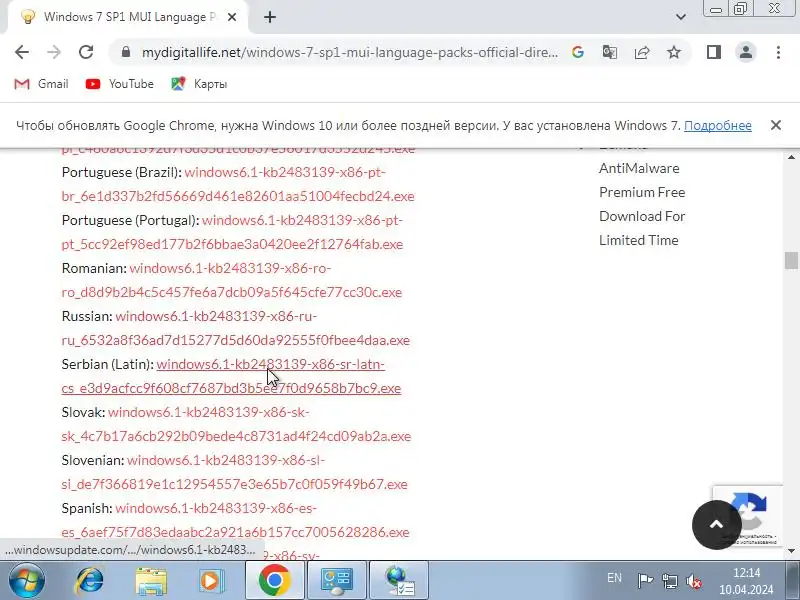This screenshot has width=800, height=600.
Task: Open the clock showing 12:14
Action: click(746, 581)
